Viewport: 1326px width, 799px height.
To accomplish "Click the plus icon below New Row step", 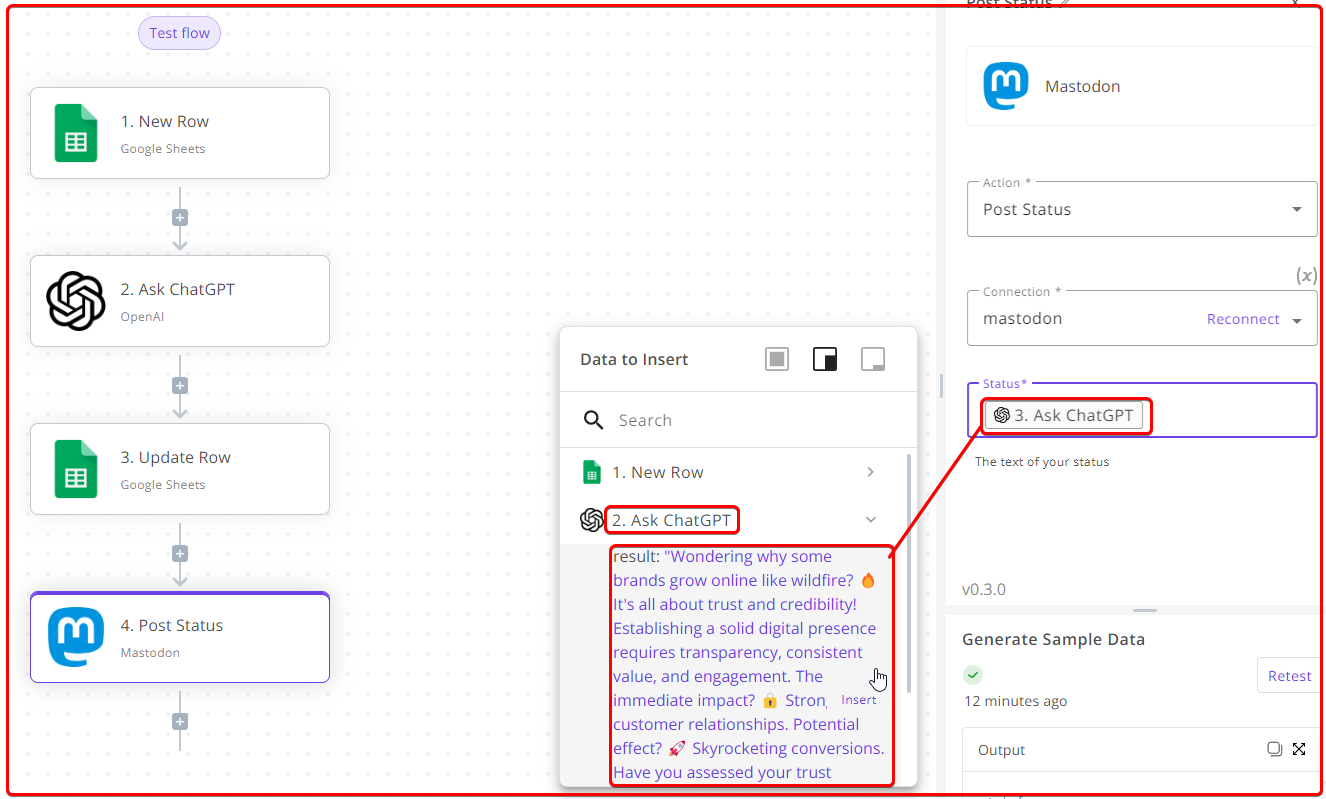I will pyautogui.click(x=180, y=217).
